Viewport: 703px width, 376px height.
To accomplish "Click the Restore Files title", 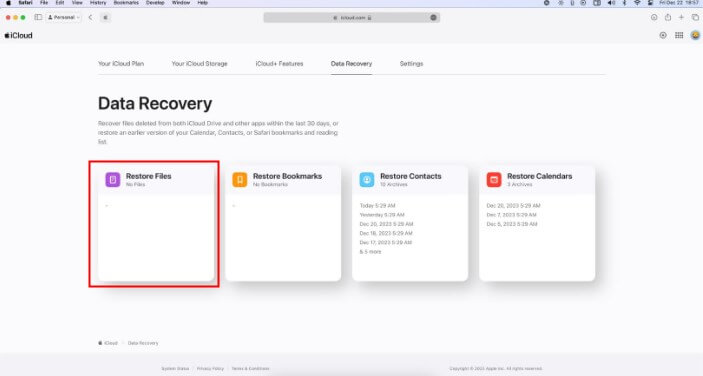I will [148, 176].
